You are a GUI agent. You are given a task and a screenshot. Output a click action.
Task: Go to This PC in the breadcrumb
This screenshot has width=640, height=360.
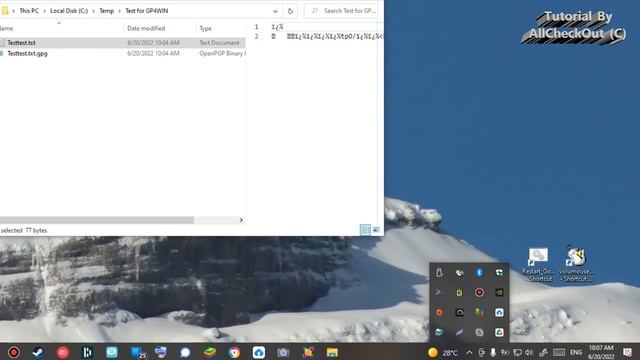29,11
